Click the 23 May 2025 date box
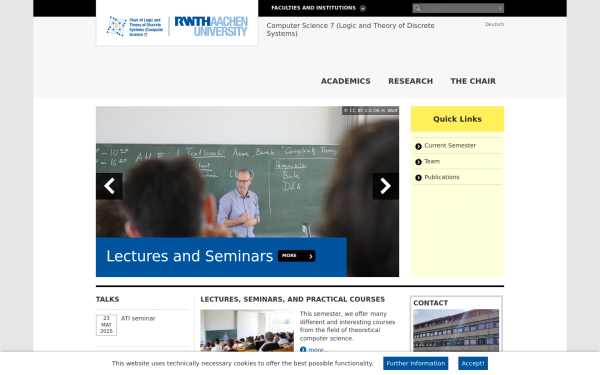The image size is (600, 375). [106, 325]
